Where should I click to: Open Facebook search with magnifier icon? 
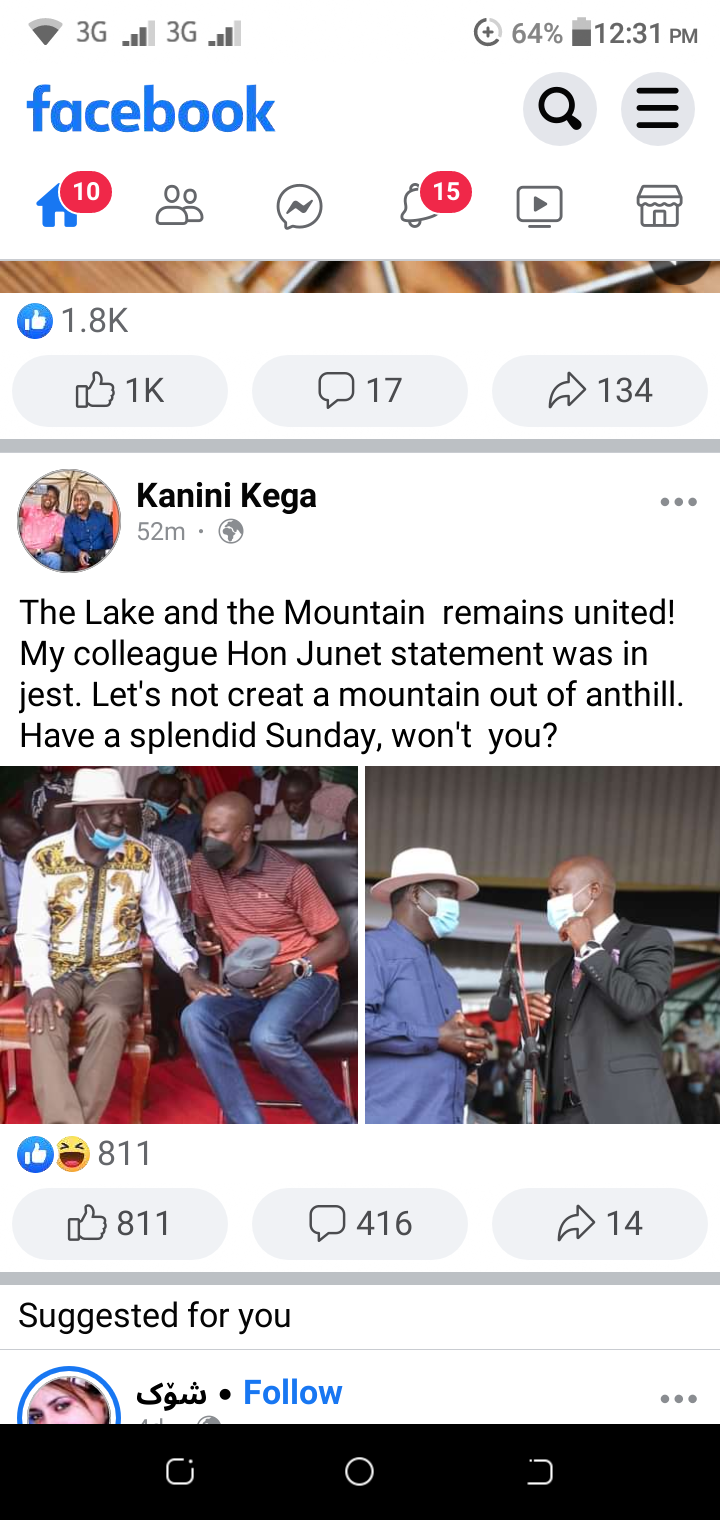(x=560, y=109)
